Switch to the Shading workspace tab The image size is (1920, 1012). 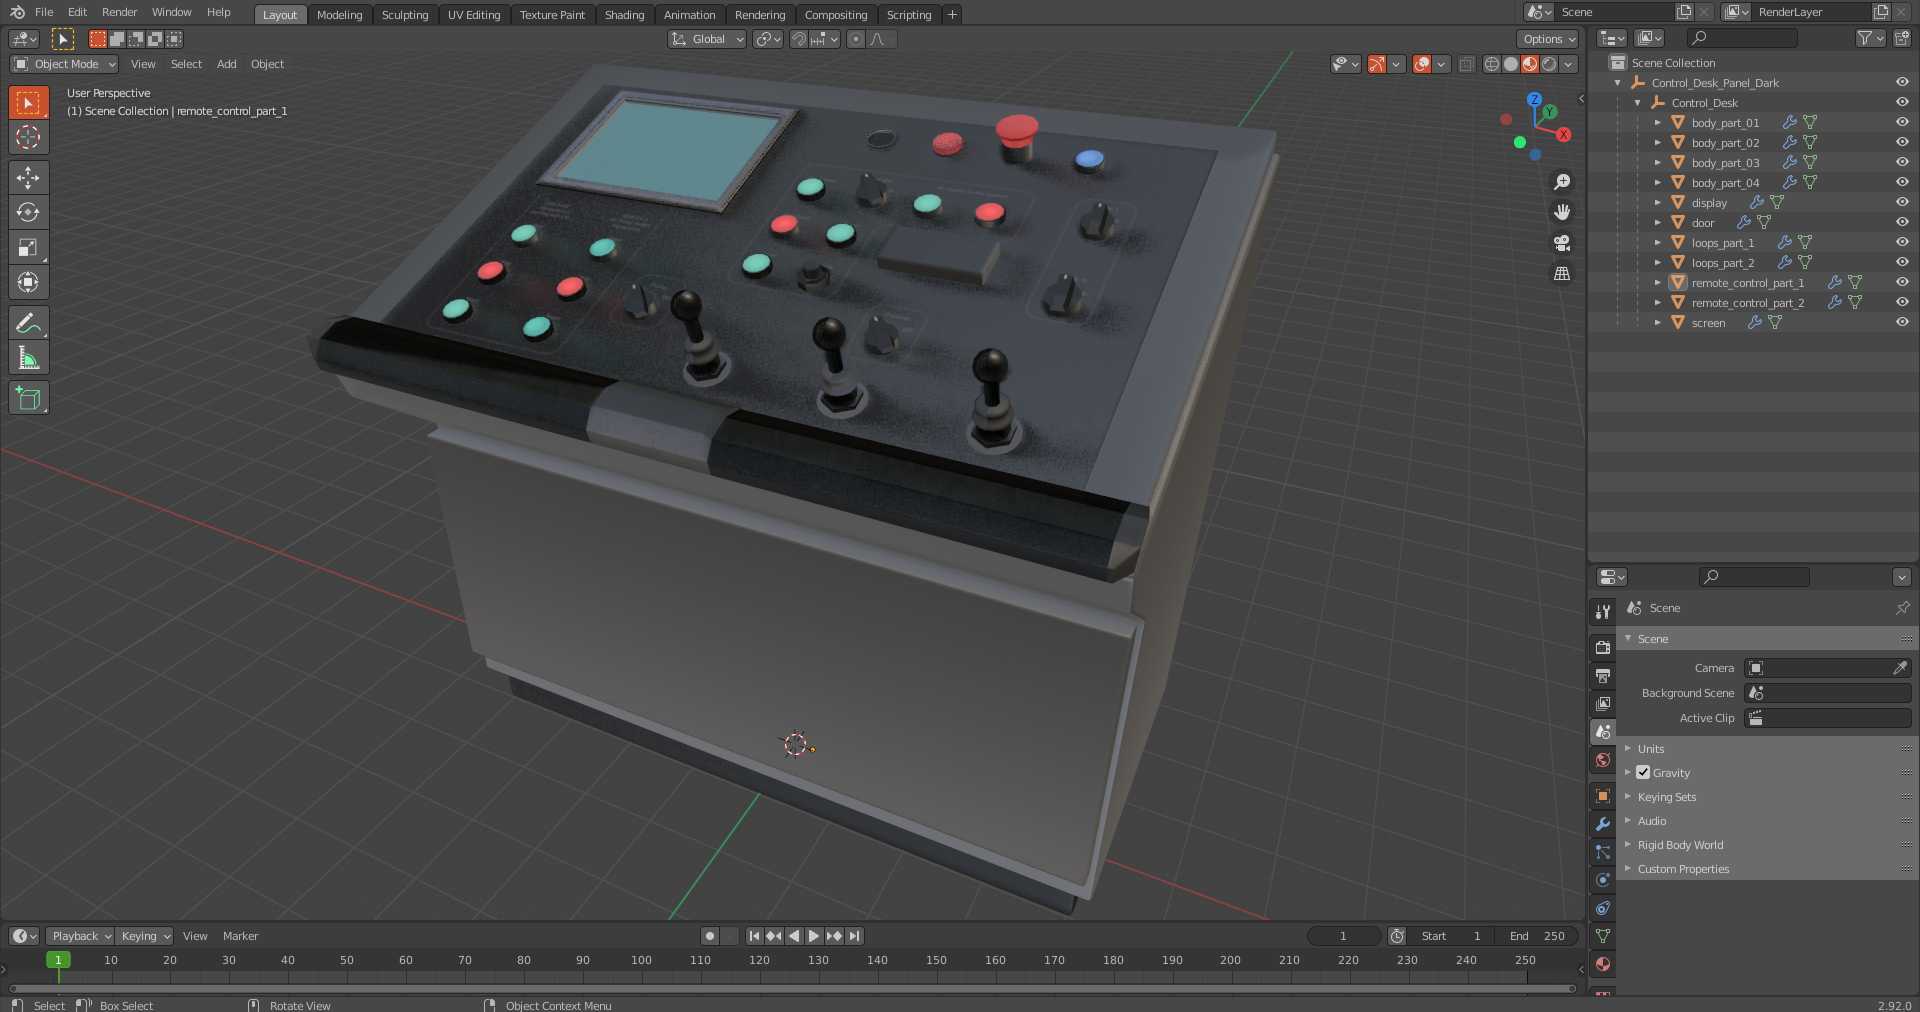tap(624, 15)
